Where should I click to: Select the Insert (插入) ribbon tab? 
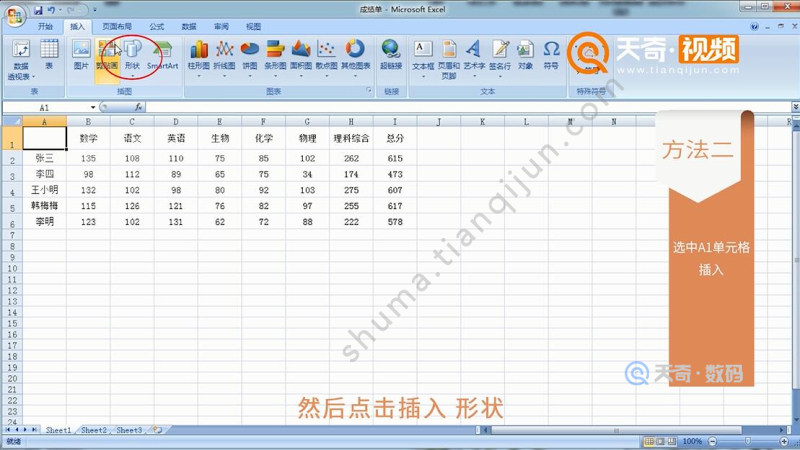click(78, 27)
